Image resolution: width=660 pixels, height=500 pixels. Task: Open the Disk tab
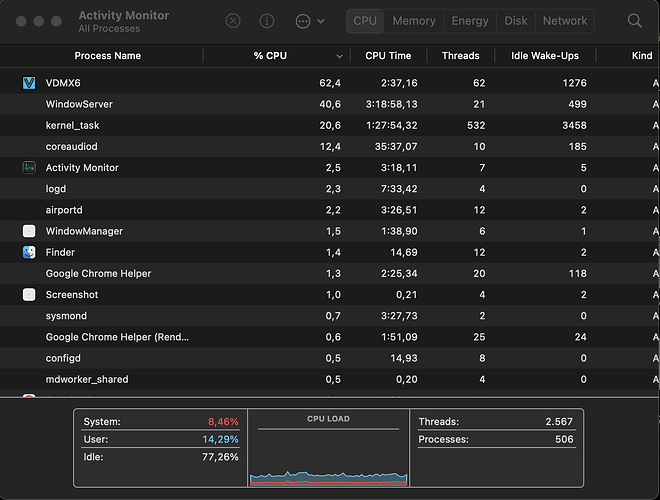516,21
